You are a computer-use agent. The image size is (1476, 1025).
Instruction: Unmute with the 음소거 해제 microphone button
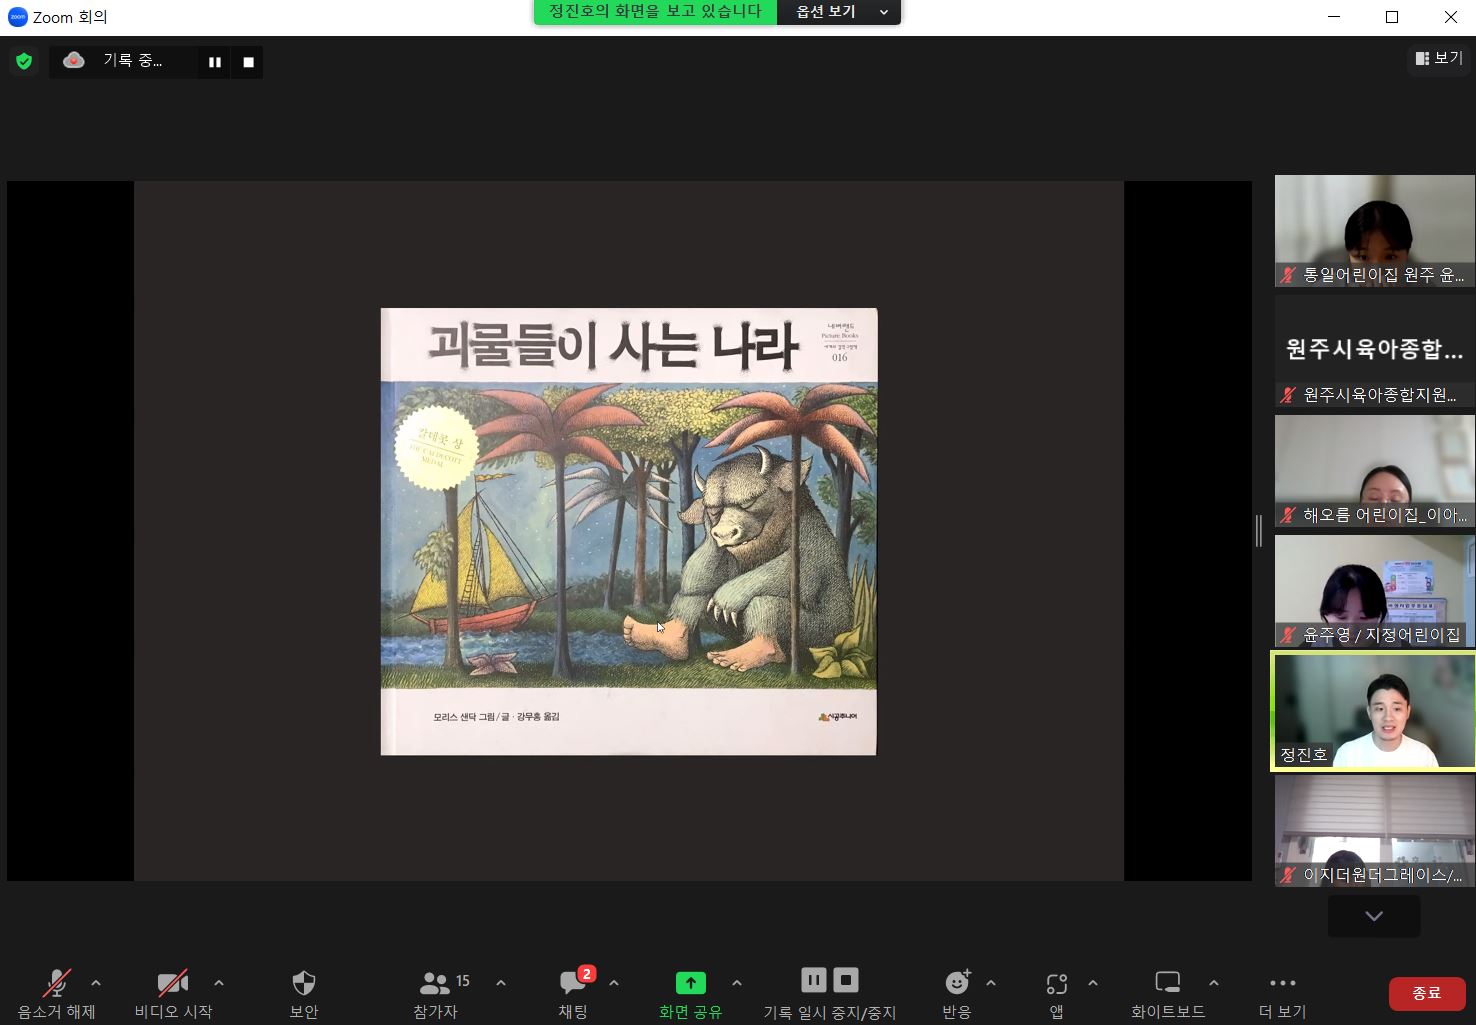pos(57,994)
